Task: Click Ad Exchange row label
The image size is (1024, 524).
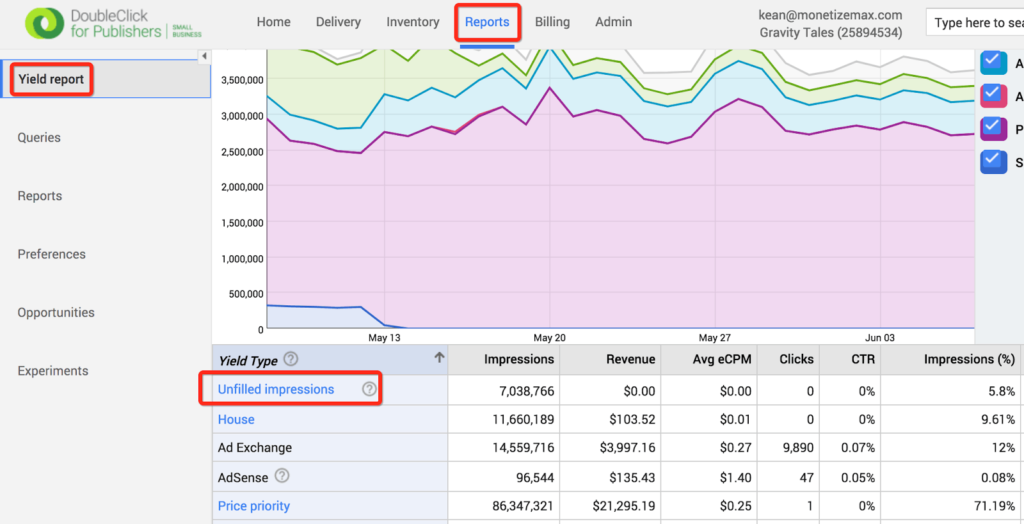Action: tap(255, 448)
